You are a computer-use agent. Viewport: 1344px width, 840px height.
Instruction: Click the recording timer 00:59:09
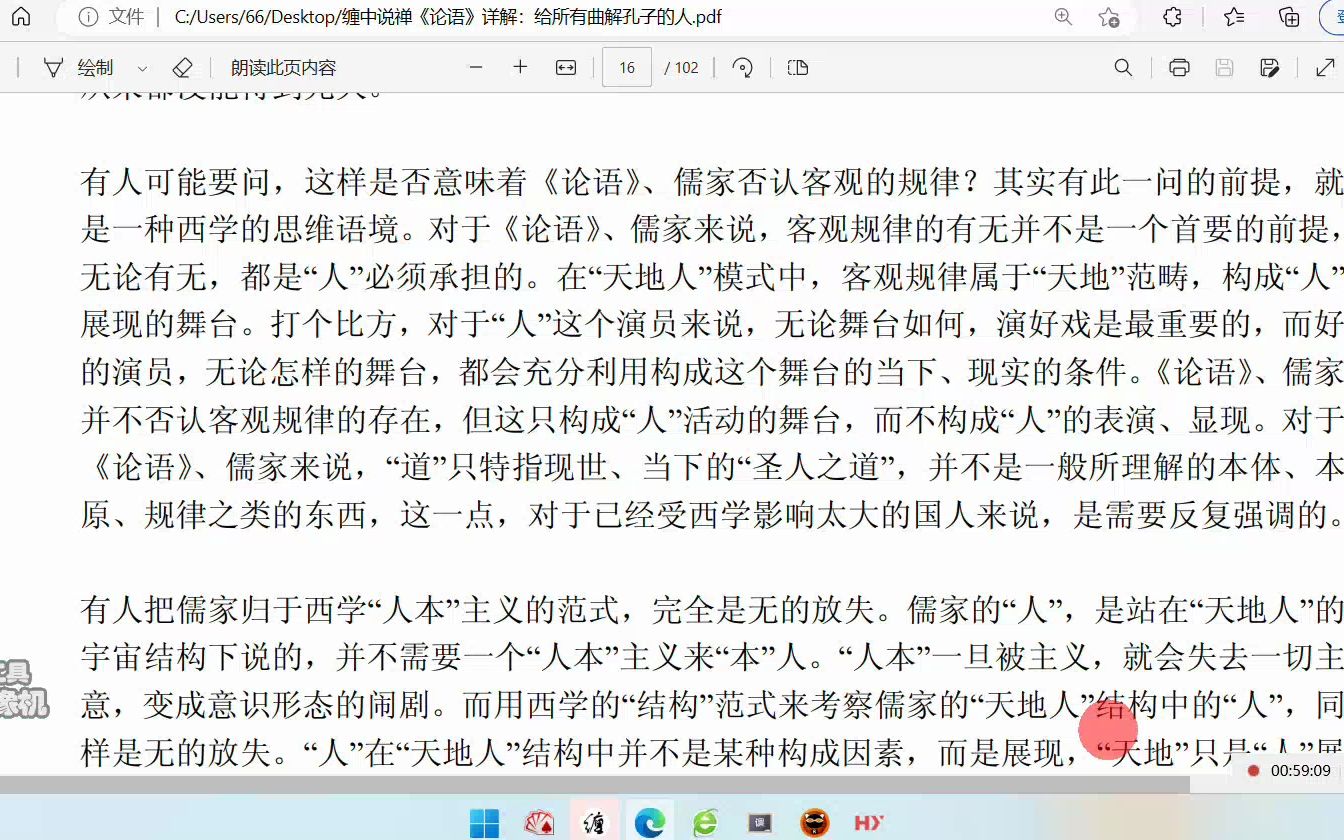(1300, 771)
